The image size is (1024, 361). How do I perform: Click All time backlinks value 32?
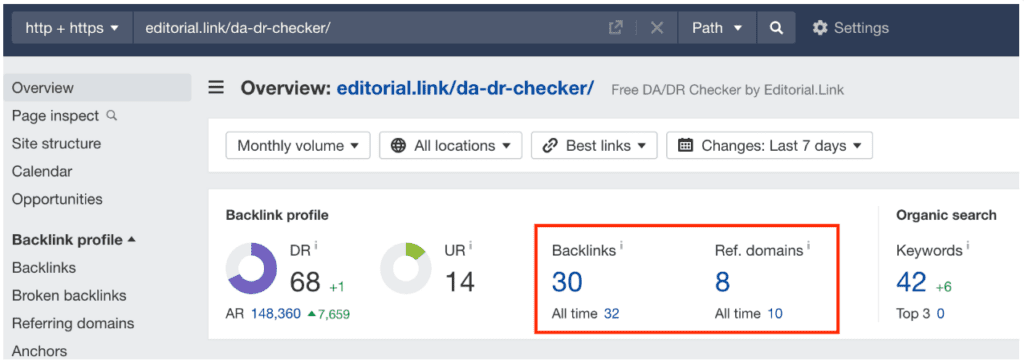click(611, 314)
